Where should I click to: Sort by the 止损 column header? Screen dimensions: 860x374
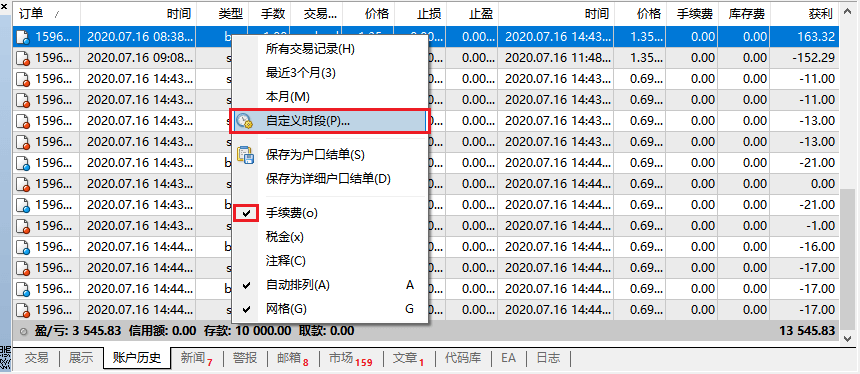click(x=420, y=14)
